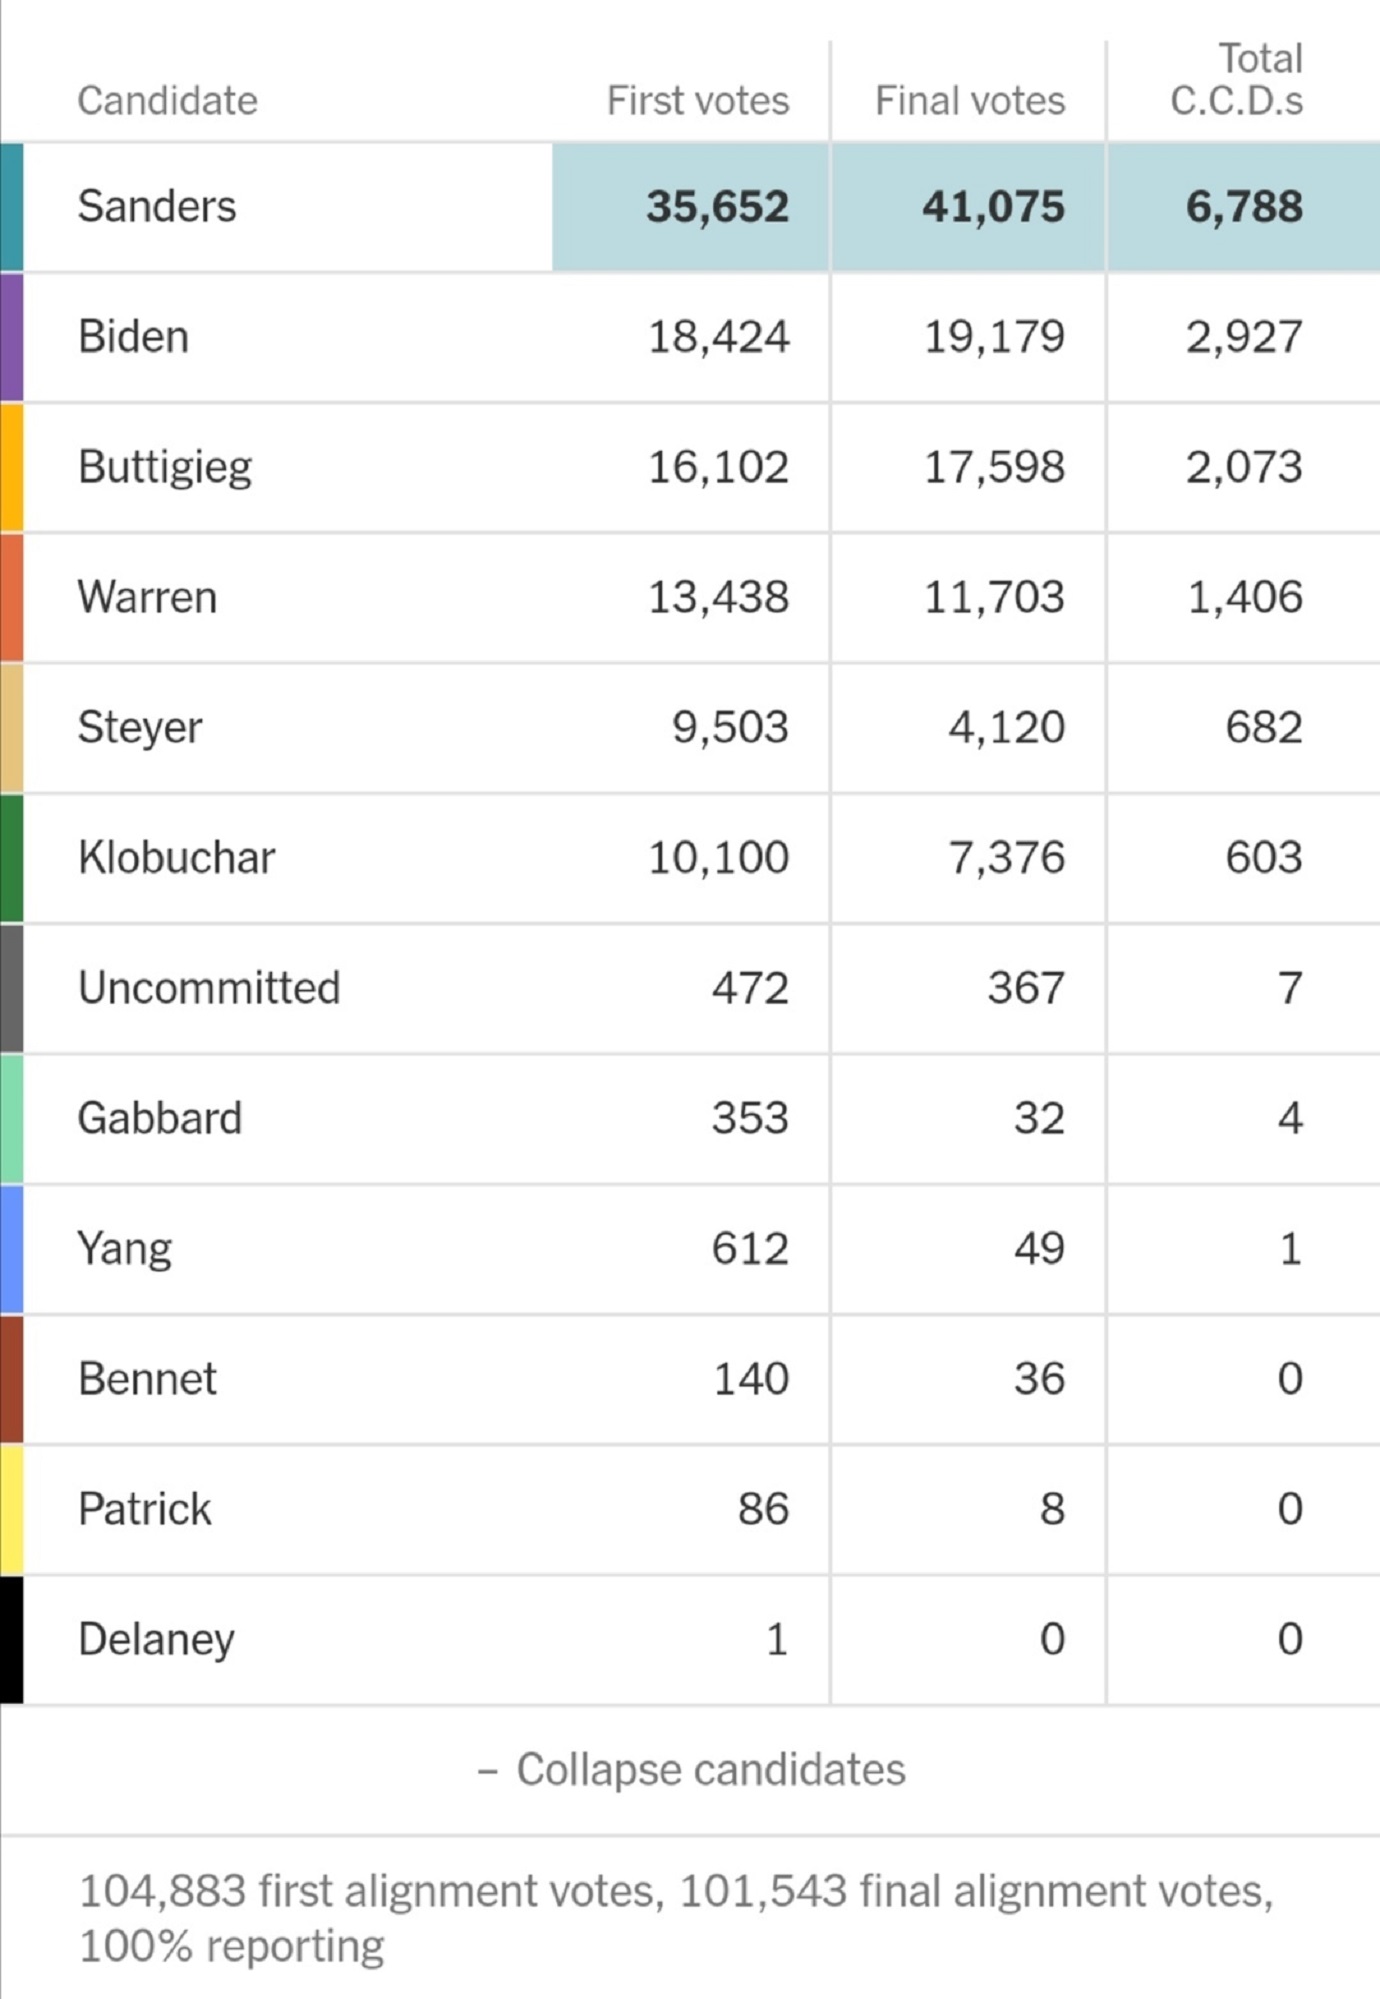Collapse candidates list

[692, 1770]
